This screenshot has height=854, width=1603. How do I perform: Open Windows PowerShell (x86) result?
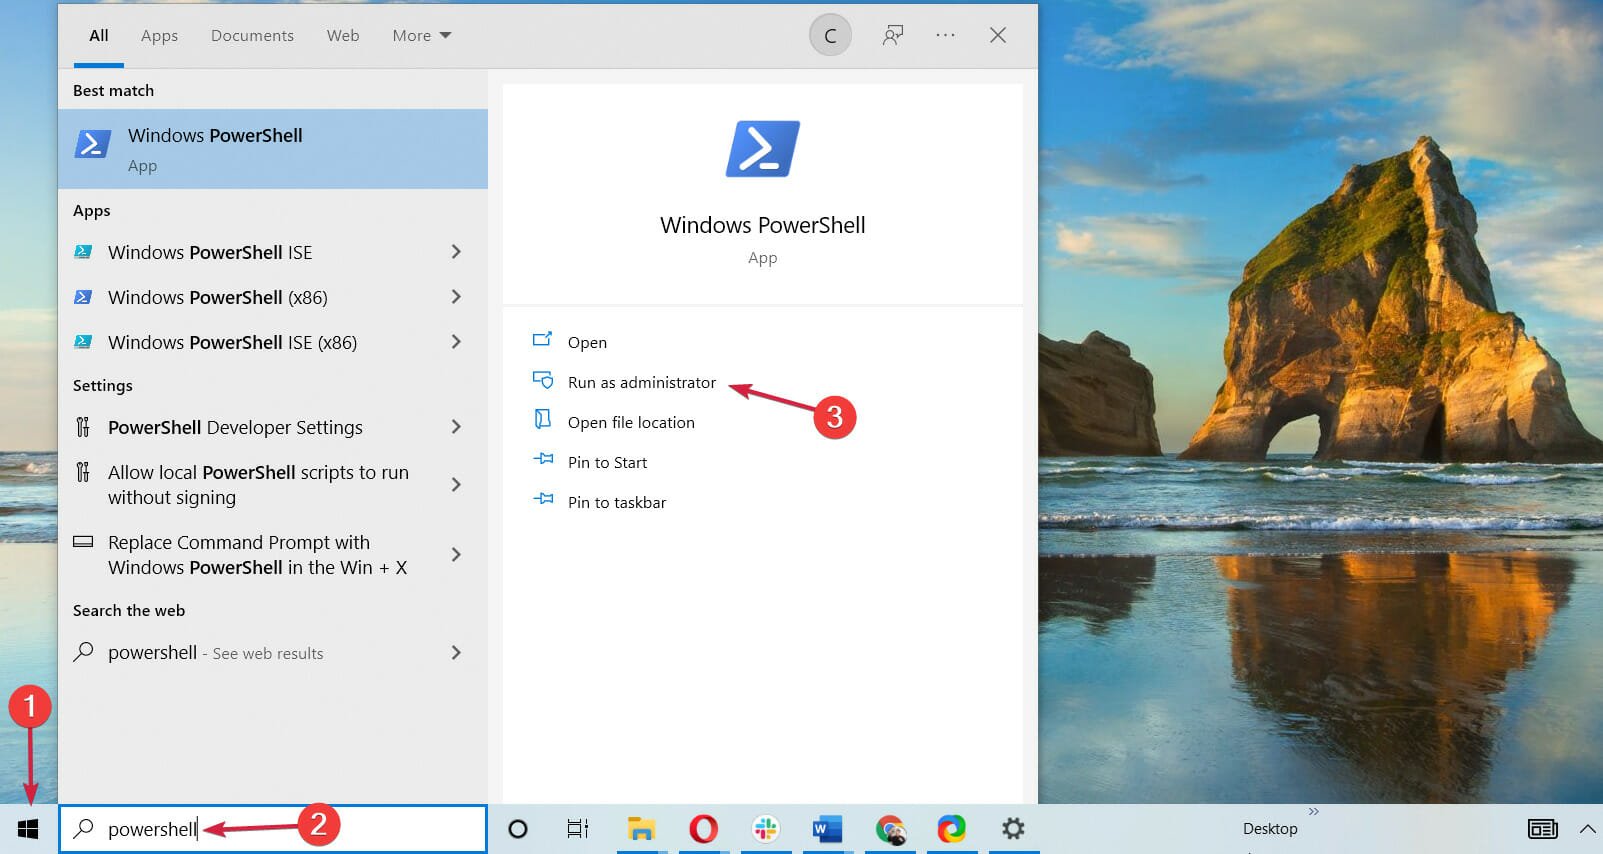coord(218,297)
